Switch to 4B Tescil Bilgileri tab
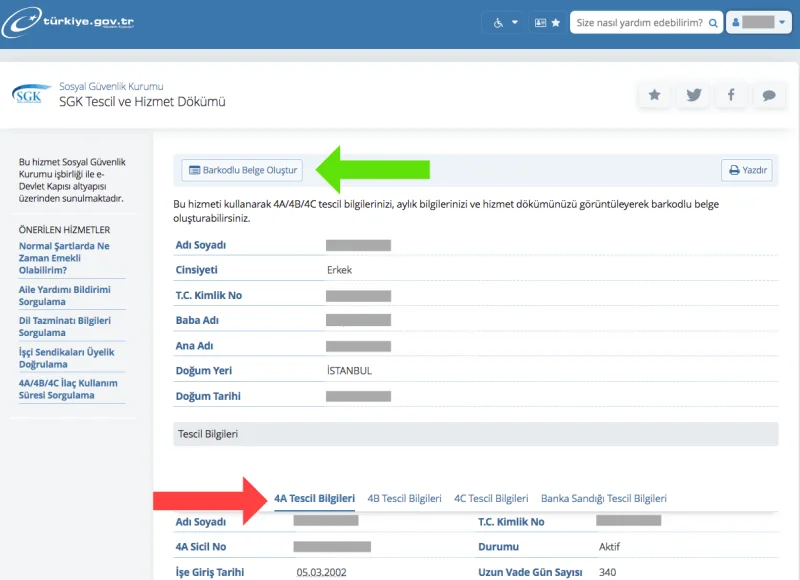Image resolution: width=800 pixels, height=580 pixels. (404, 498)
